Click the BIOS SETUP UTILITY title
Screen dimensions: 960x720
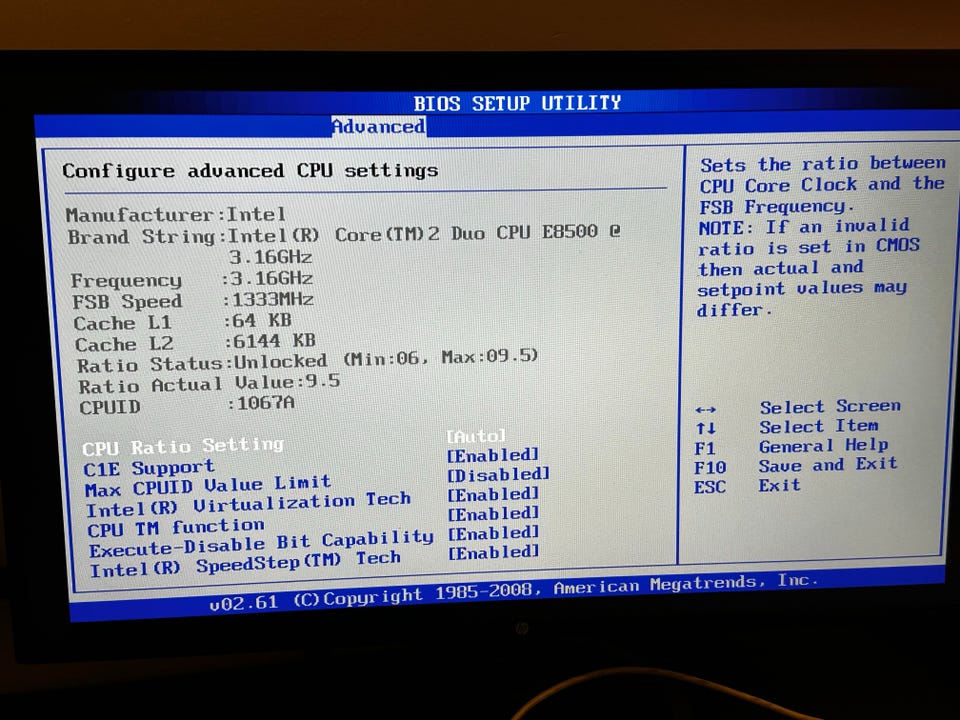click(x=517, y=103)
